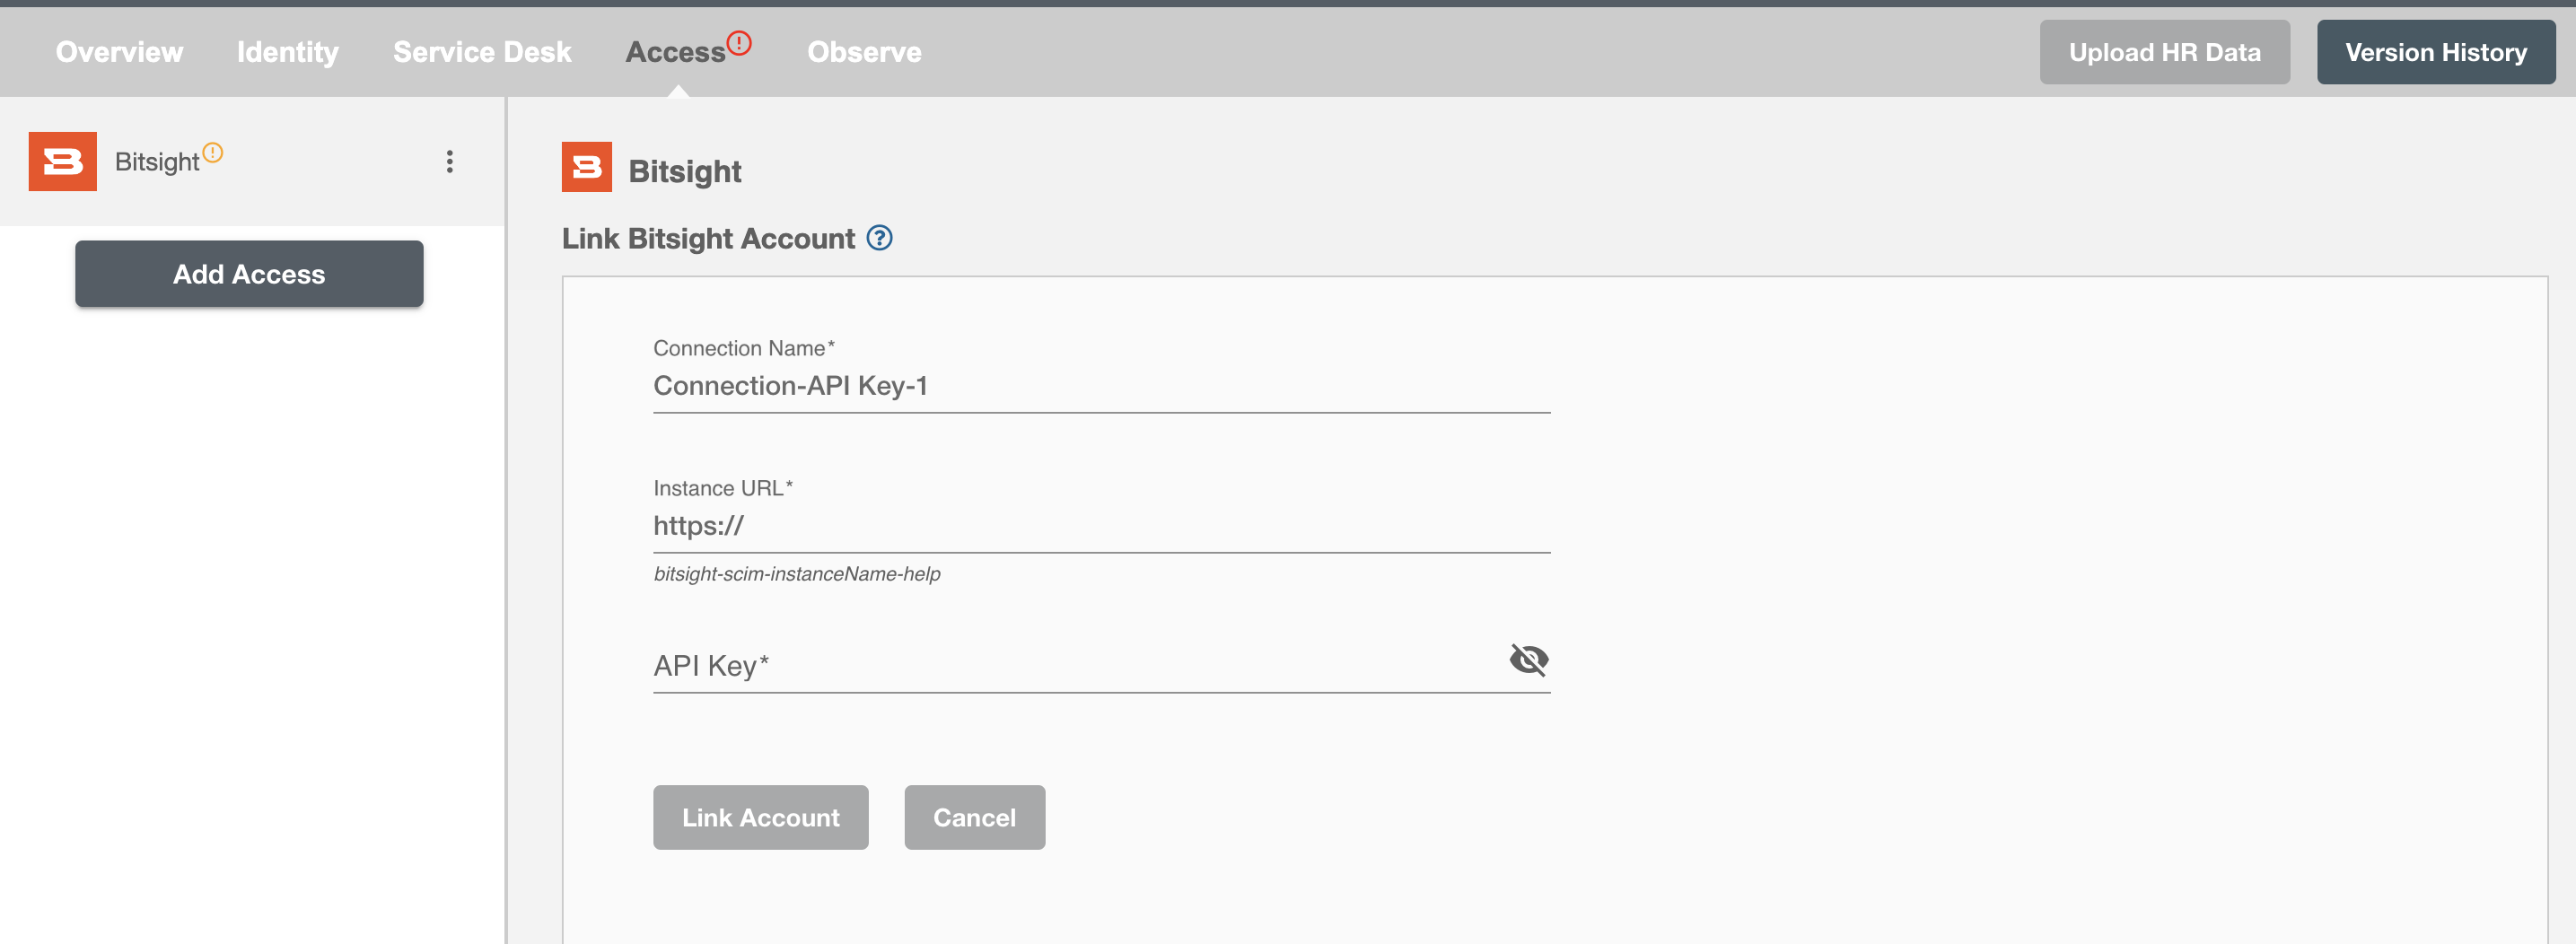The image size is (2576, 944).
Task: Cancel linking the Bitsight account
Action: pos(975,818)
